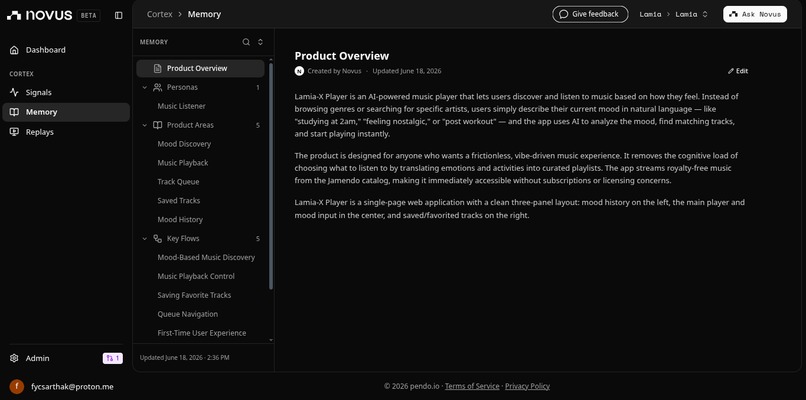Viewport: 806px width, 400px height.
Task: Click the Product Overview document icon
Action: pyautogui.click(x=157, y=68)
